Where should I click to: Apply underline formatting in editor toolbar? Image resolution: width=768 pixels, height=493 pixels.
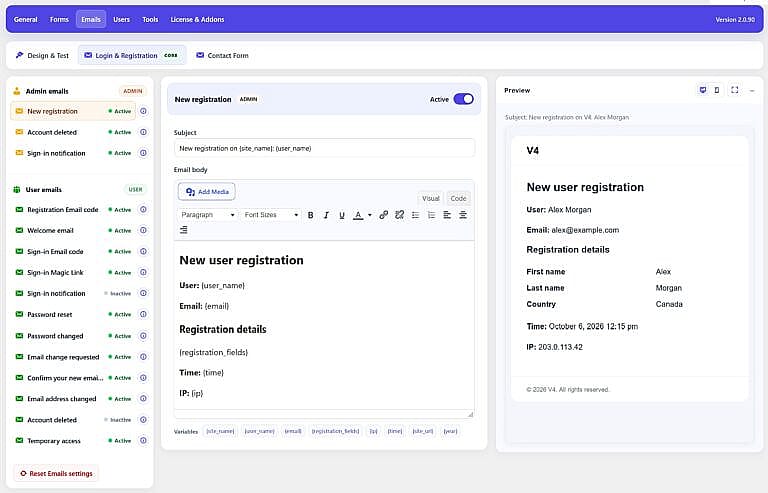(342, 215)
